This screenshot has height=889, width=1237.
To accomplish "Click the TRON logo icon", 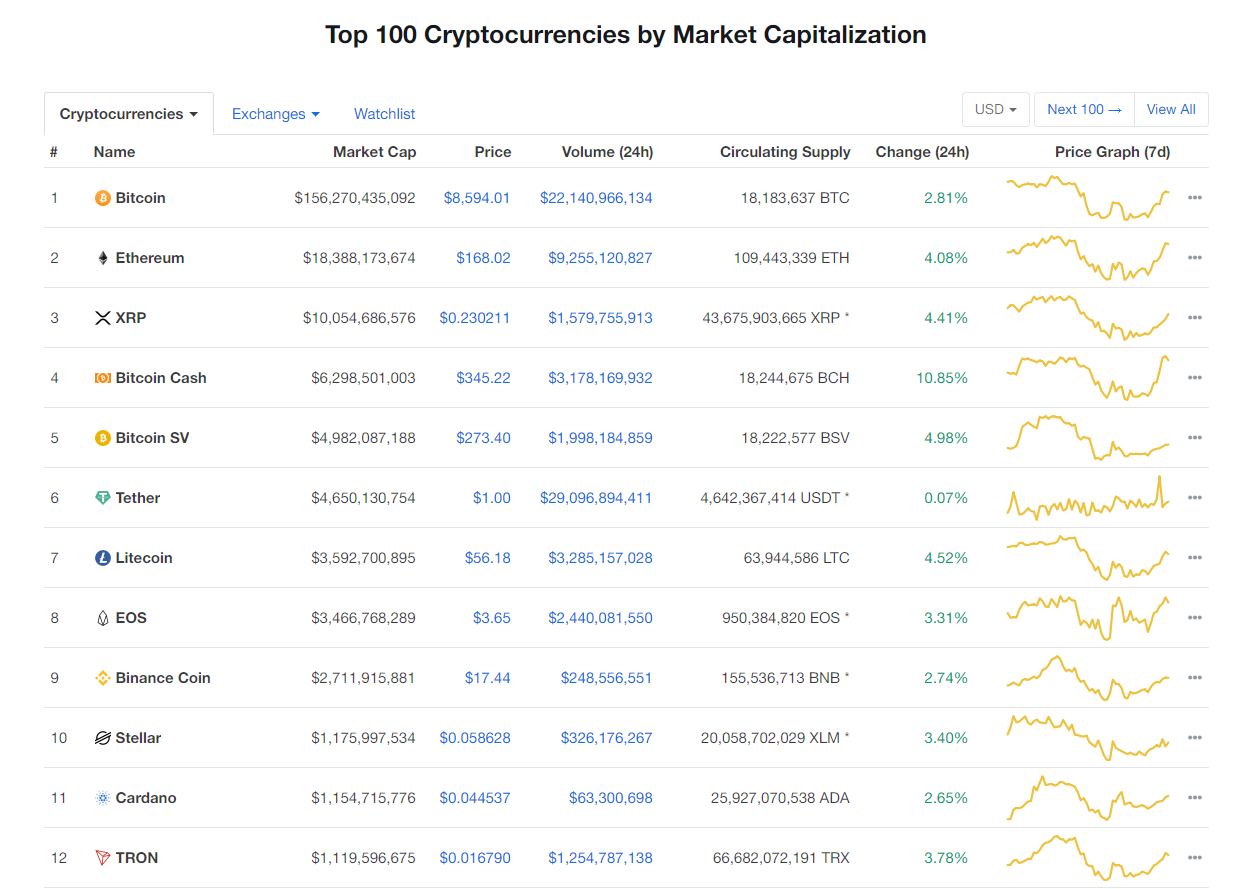I will coord(102,858).
